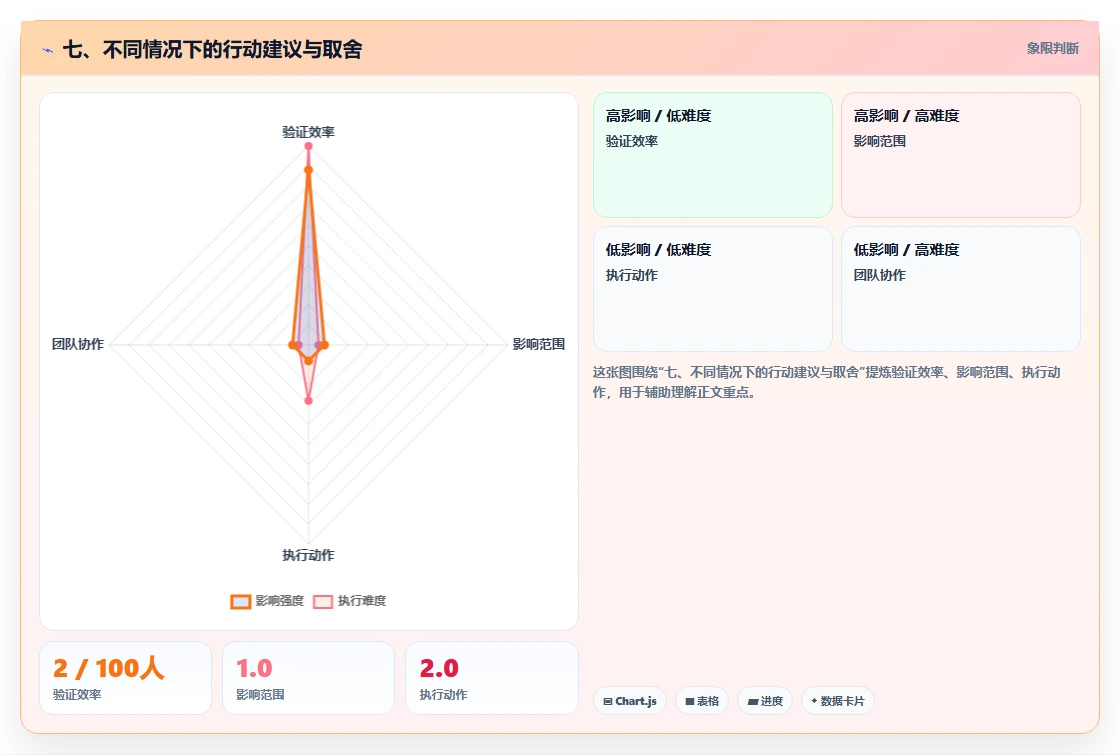Click the pink 执行动作 data point below center

(309, 401)
